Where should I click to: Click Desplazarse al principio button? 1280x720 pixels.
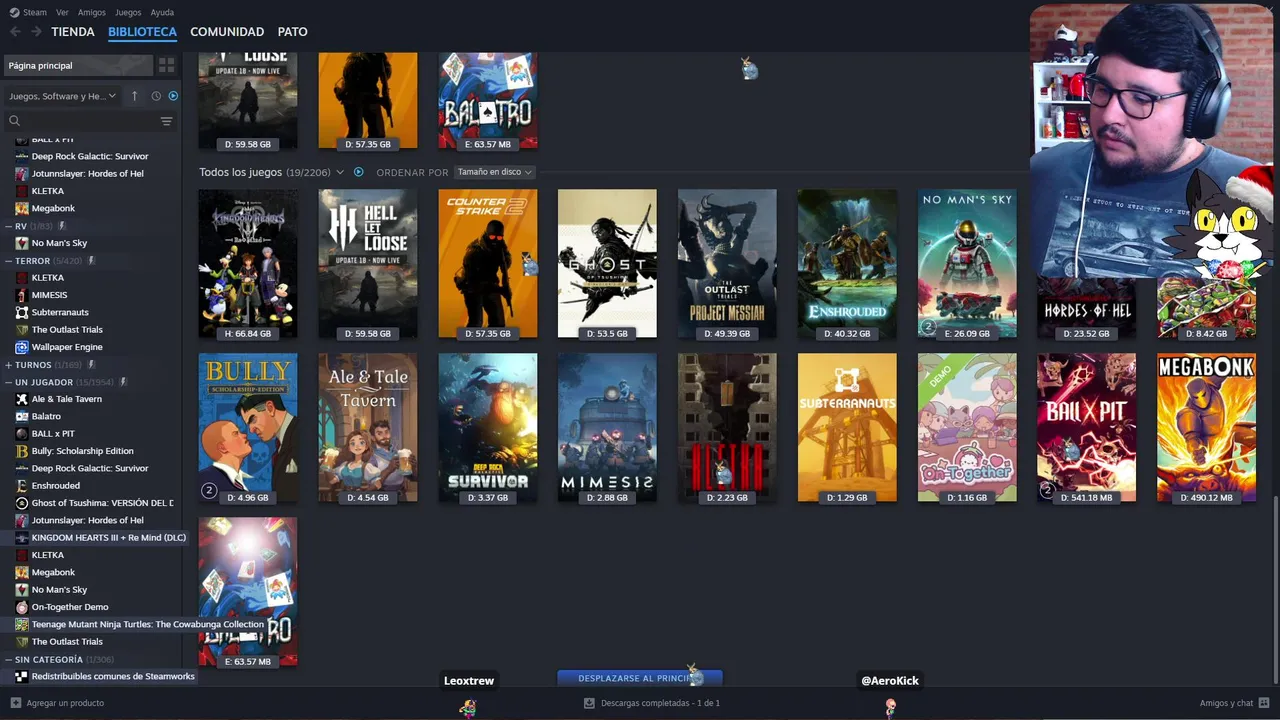[x=640, y=678]
